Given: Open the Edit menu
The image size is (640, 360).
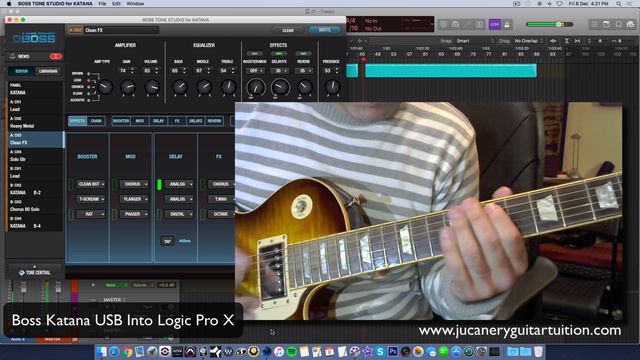Looking at the screenshot, I should 116,4.
